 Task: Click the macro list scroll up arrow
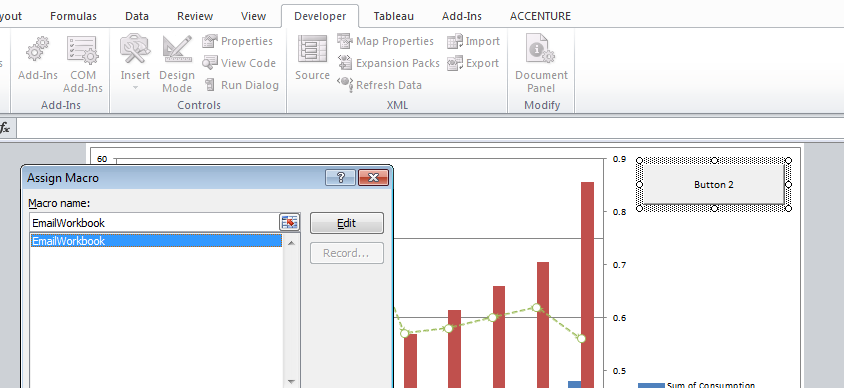291,243
